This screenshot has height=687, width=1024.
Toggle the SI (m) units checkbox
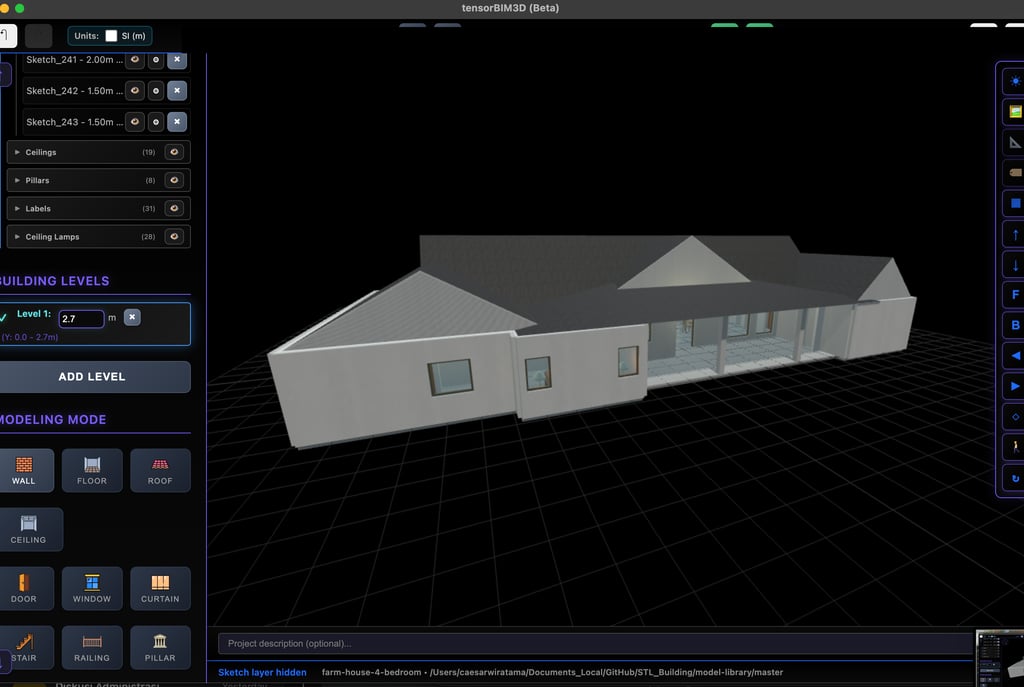tap(111, 36)
